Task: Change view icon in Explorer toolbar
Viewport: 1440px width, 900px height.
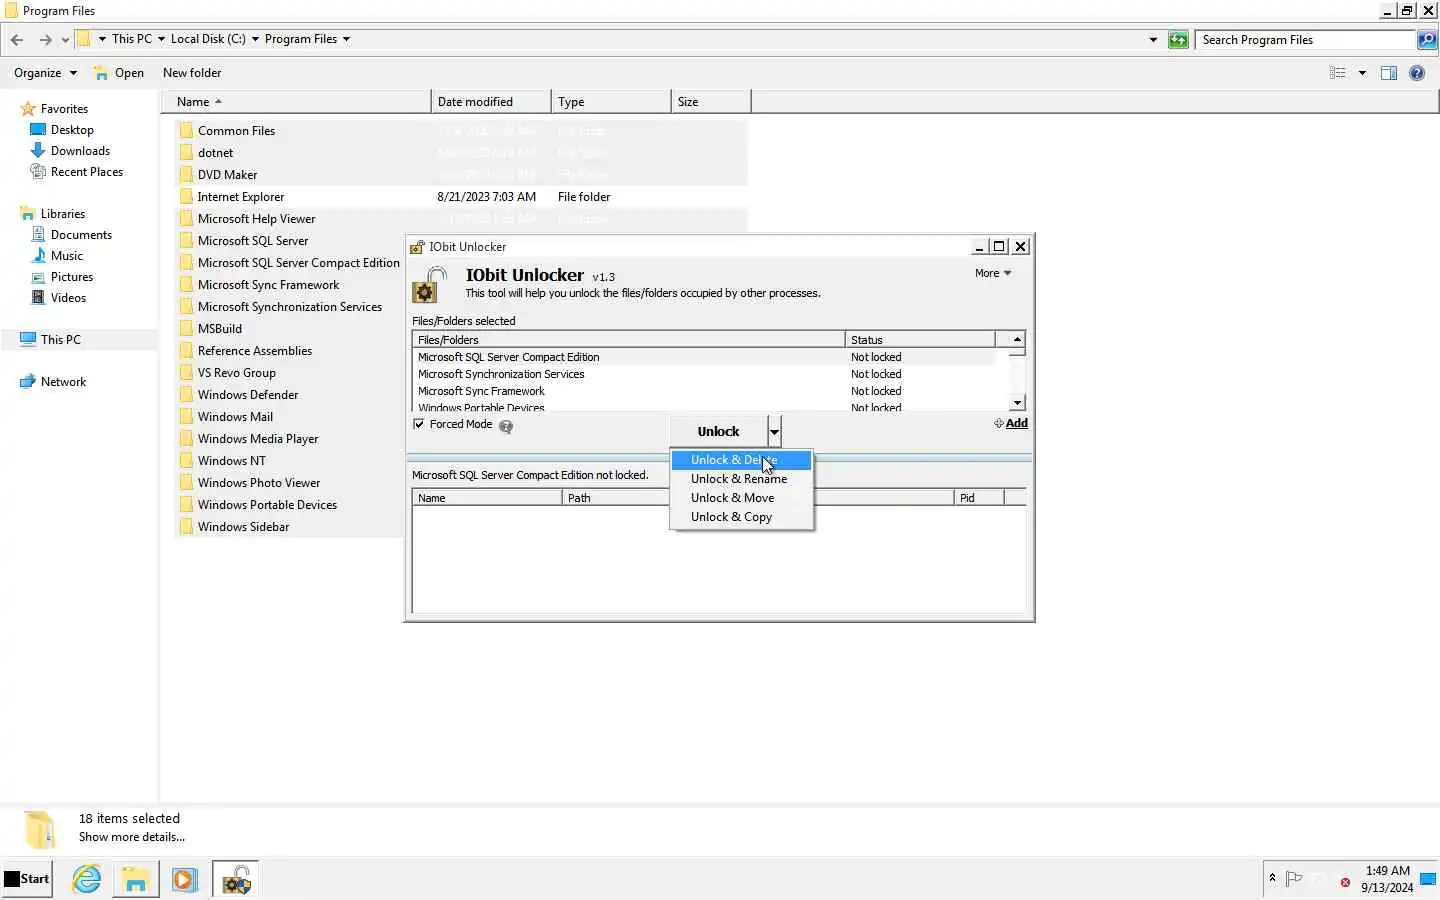Action: point(1338,73)
